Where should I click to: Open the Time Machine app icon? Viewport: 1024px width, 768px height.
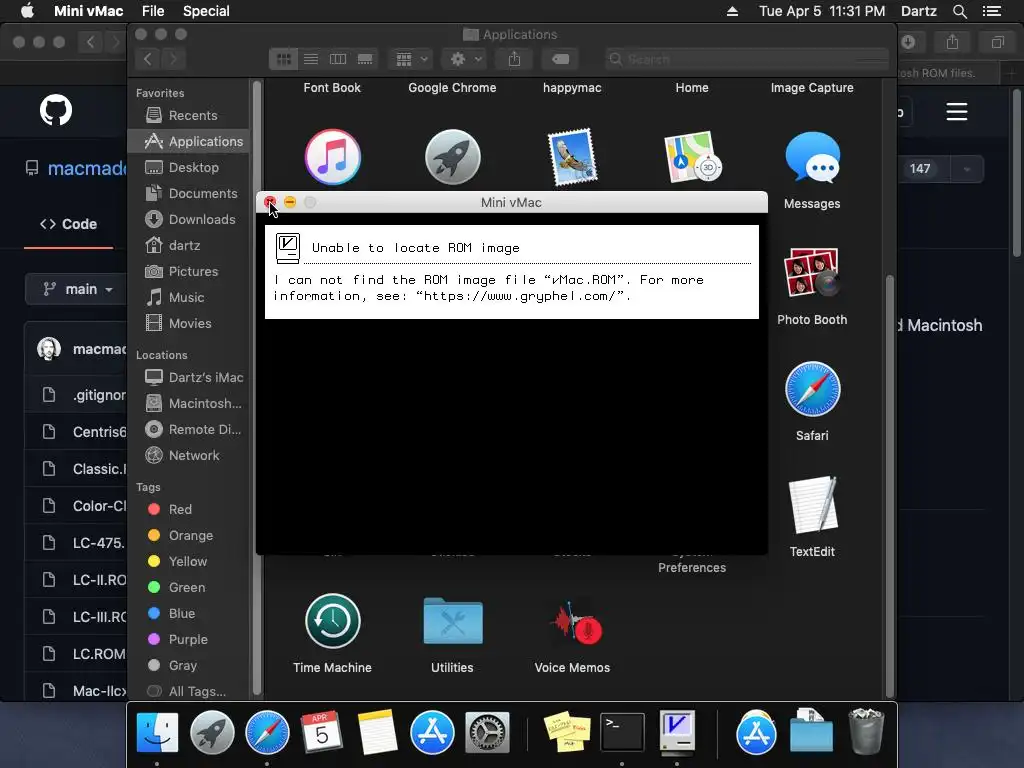coord(332,621)
